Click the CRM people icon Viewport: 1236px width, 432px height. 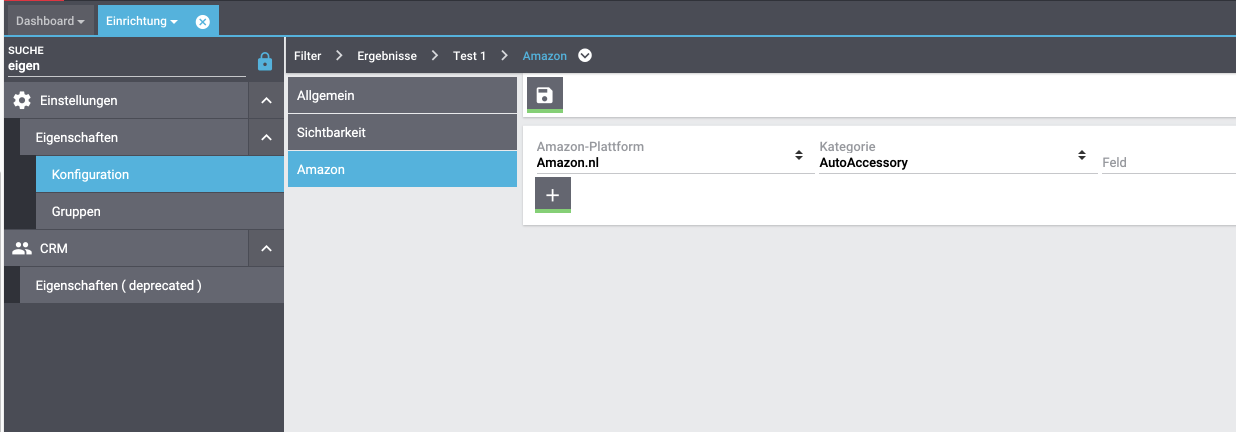click(x=22, y=249)
